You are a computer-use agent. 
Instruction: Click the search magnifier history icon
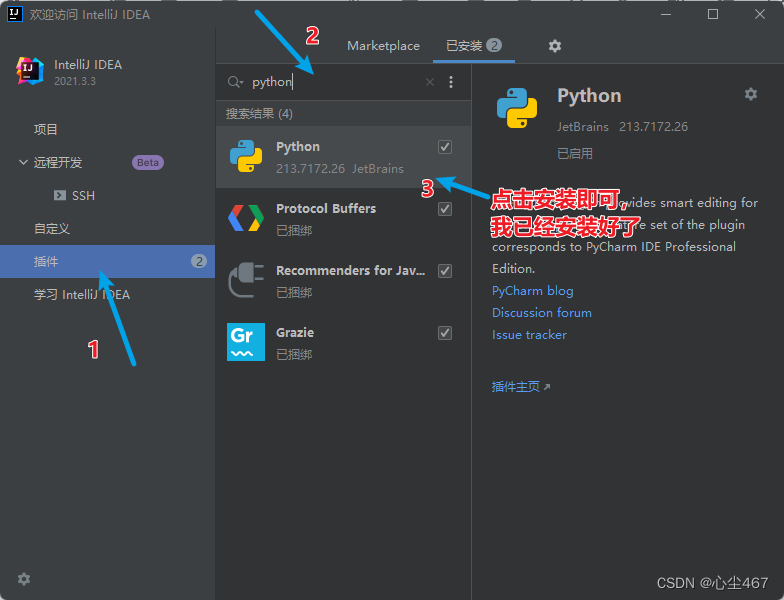(x=235, y=82)
